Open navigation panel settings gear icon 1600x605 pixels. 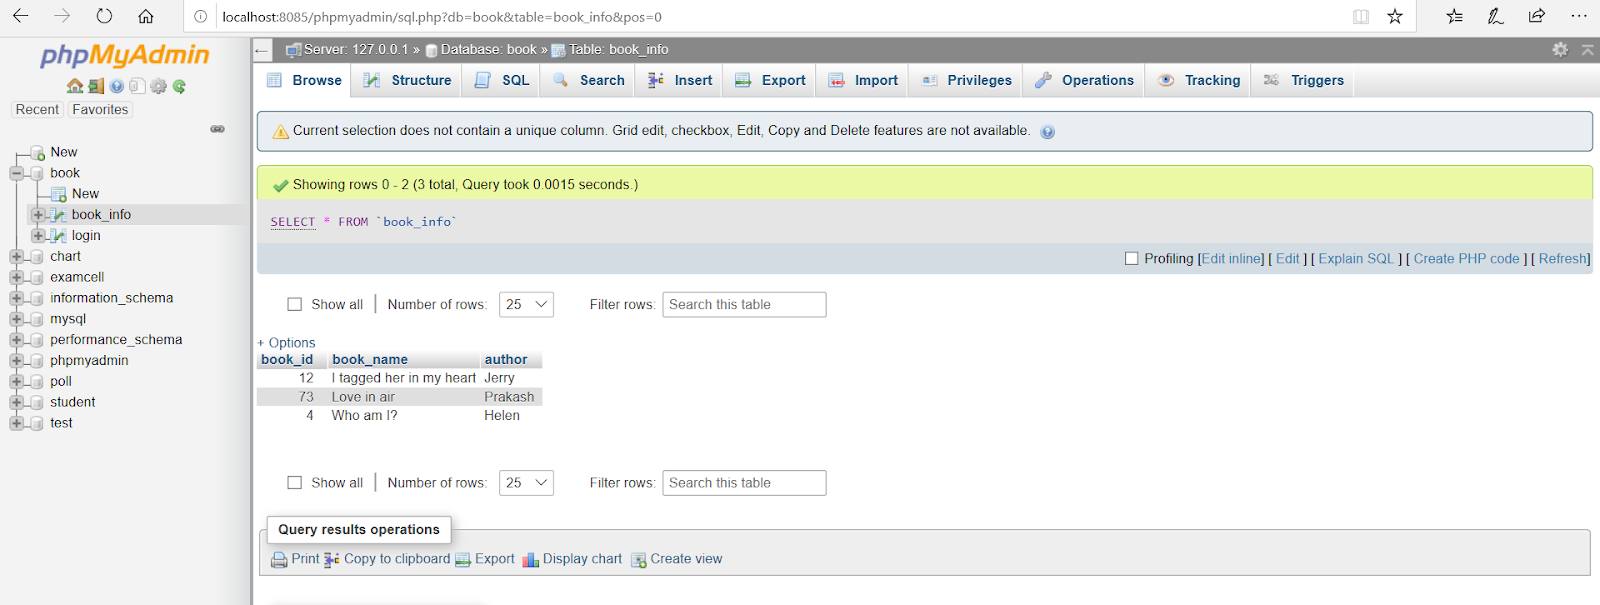158,86
